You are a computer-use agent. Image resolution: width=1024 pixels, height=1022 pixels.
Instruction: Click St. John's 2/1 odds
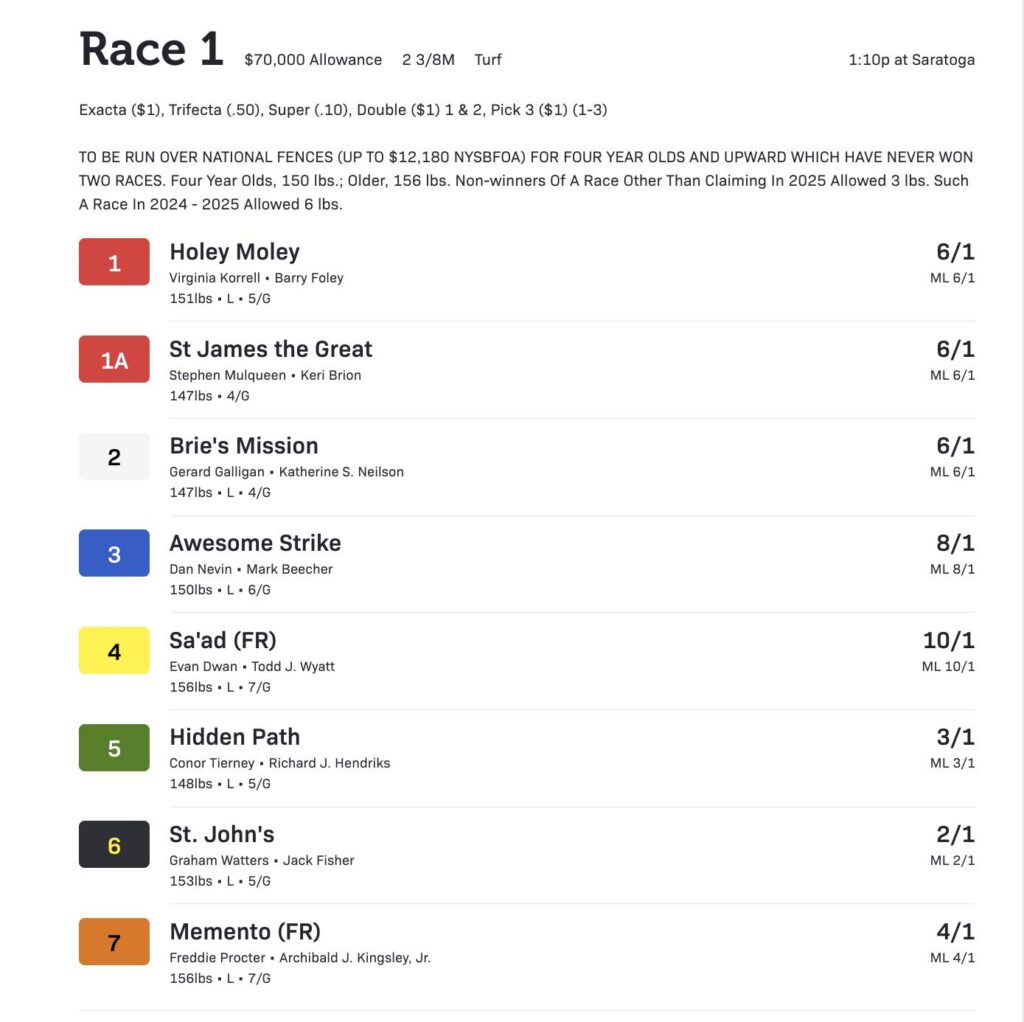point(955,834)
